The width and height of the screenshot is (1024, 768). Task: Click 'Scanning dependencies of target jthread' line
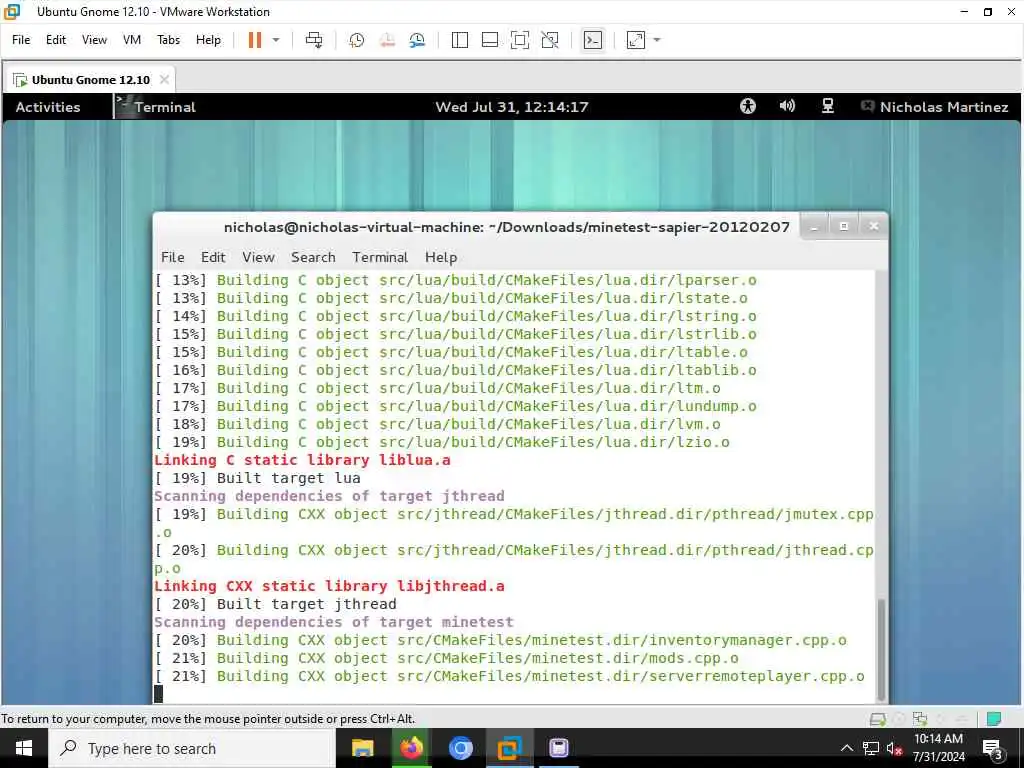(329, 496)
